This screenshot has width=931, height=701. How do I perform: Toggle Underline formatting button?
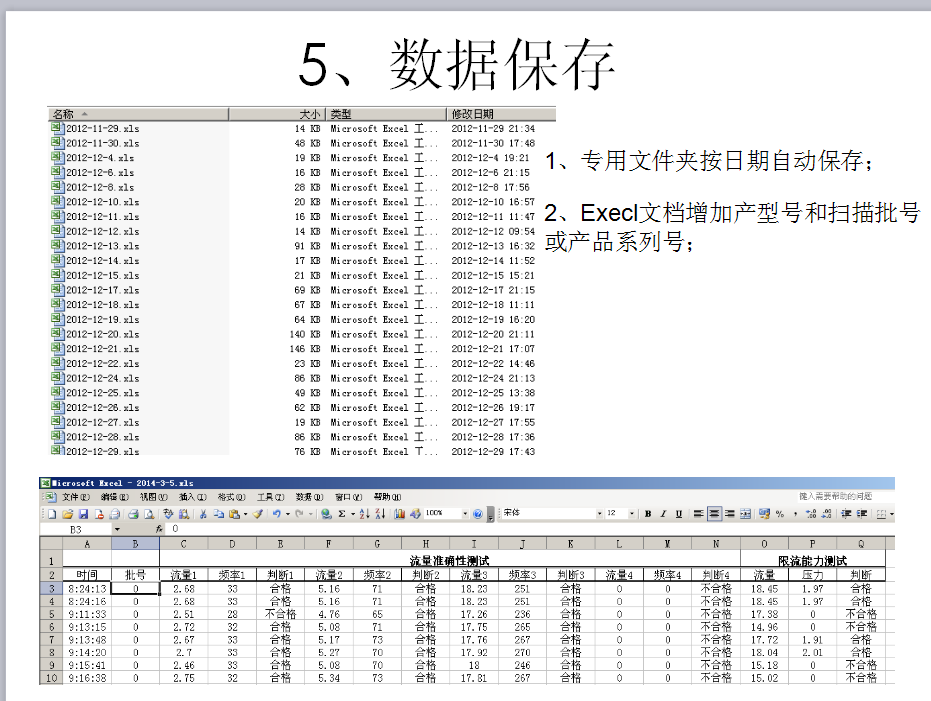(679, 514)
